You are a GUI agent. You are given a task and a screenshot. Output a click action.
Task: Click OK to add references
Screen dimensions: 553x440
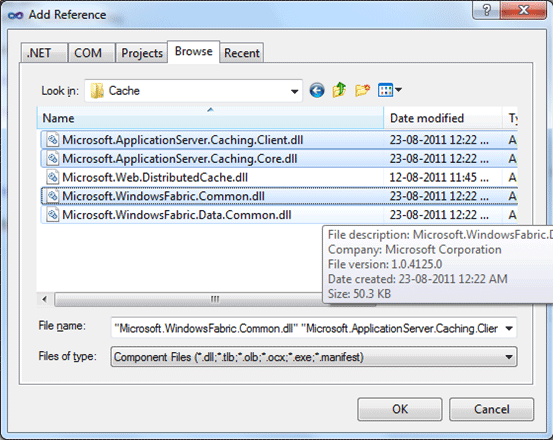click(400, 409)
